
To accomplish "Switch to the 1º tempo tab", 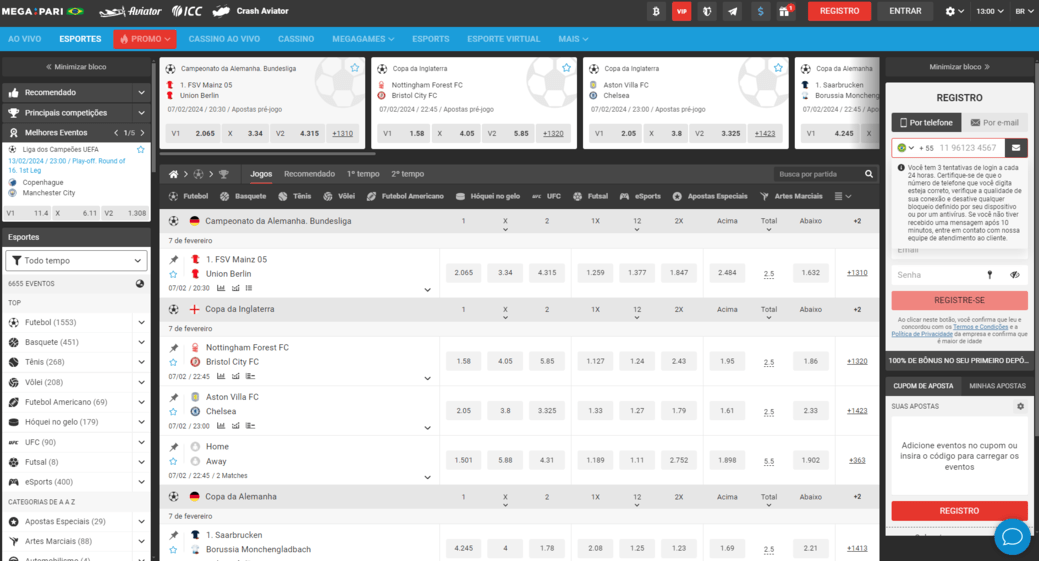I will pos(363,174).
